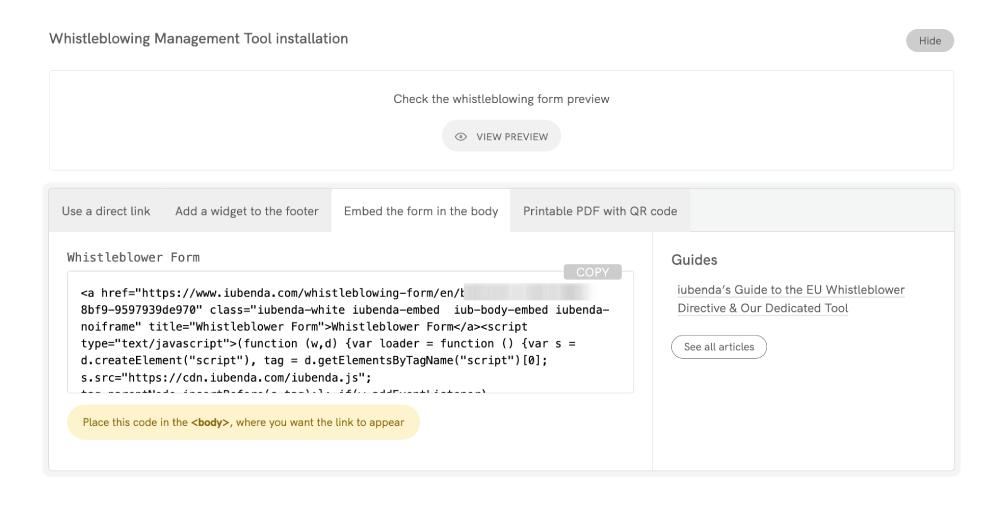Click the Guides heading
The width and height of the screenshot is (1000, 505).
(x=694, y=260)
